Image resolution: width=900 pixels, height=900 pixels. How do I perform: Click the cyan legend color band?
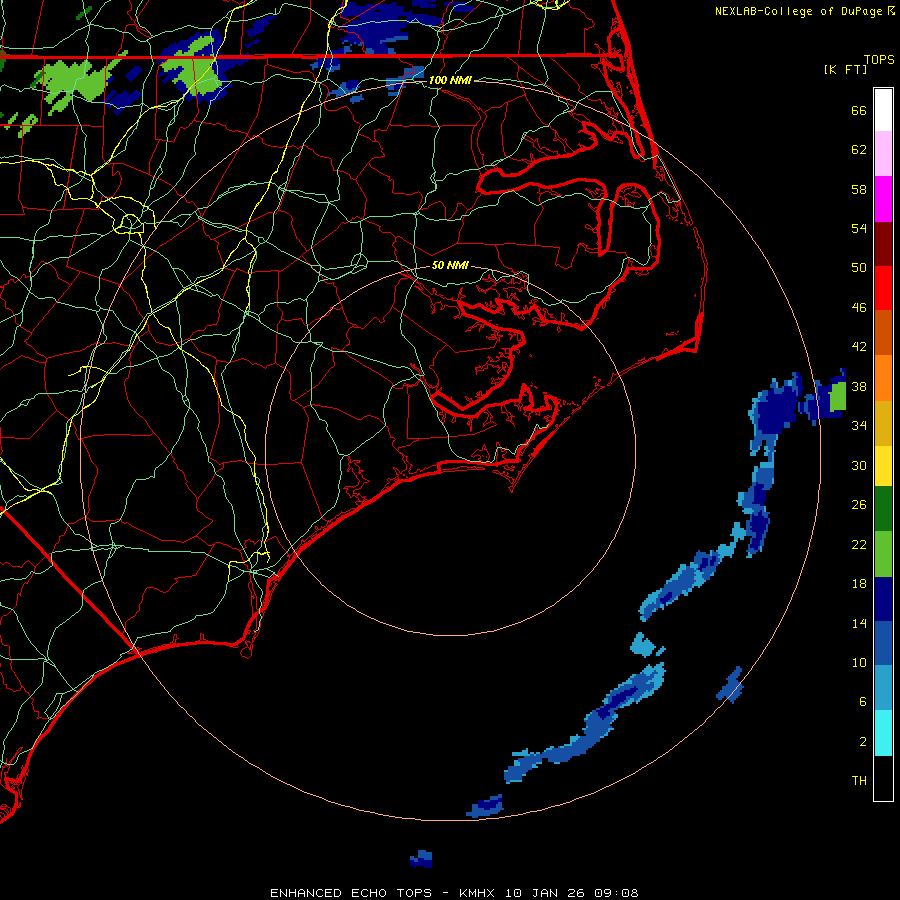click(x=883, y=733)
